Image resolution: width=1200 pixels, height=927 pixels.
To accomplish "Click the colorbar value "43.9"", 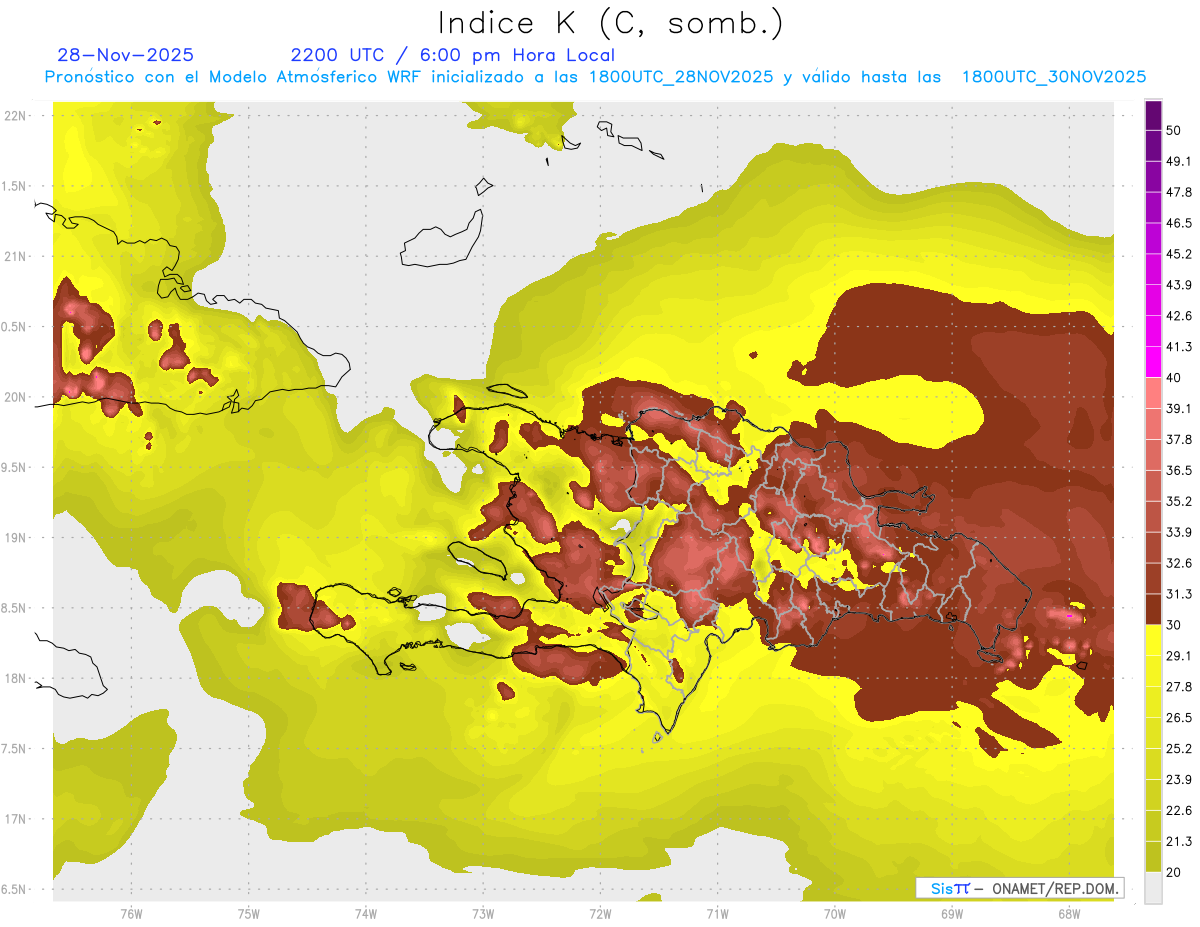I will [x=1179, y=285].
